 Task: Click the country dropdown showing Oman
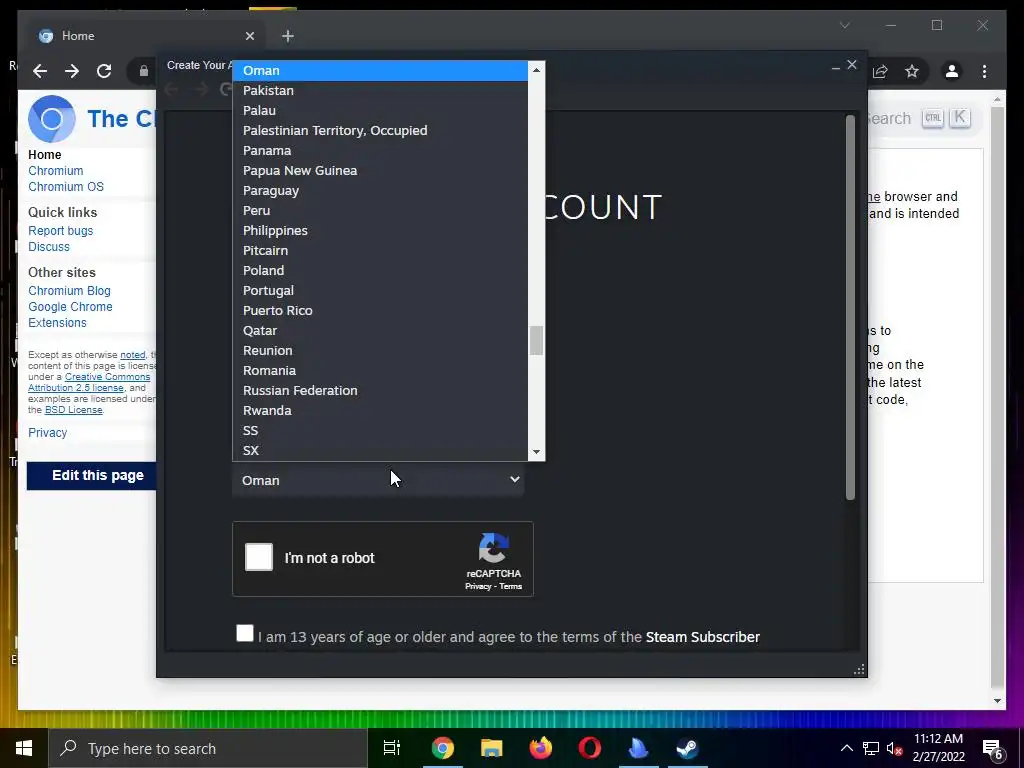(x=378, y=480)
